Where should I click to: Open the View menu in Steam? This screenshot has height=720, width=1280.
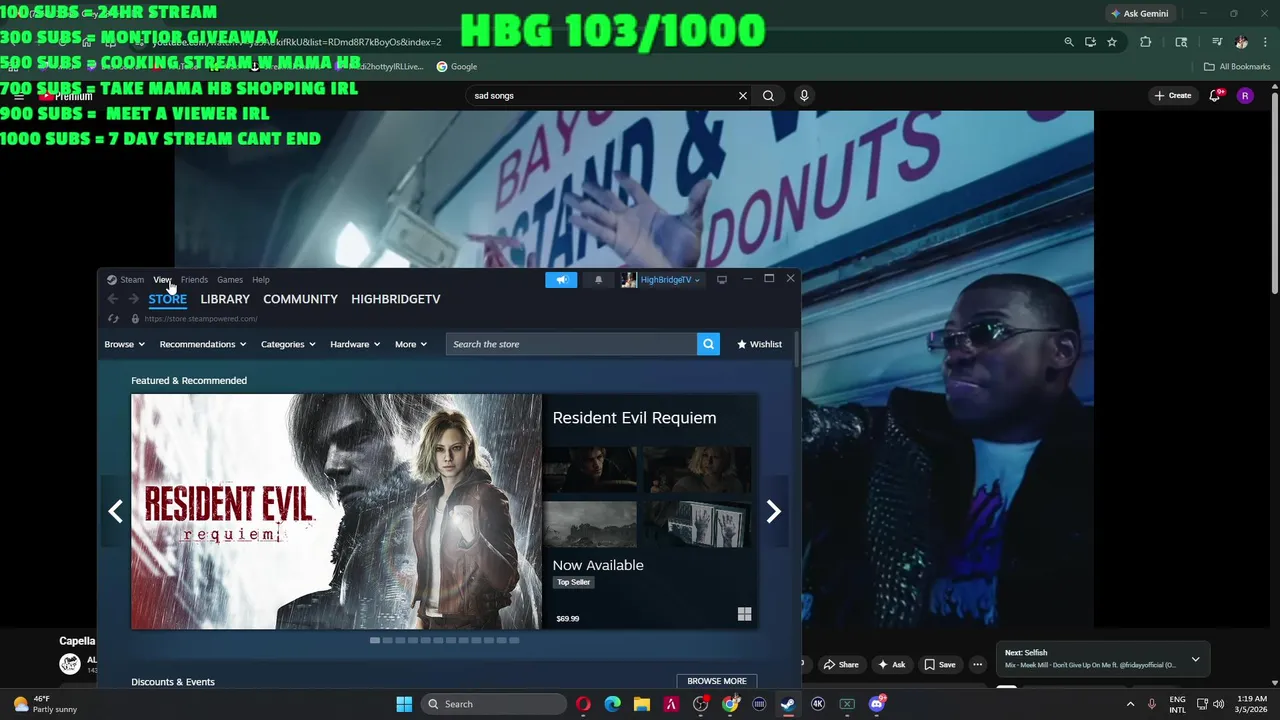pos(162,280)
